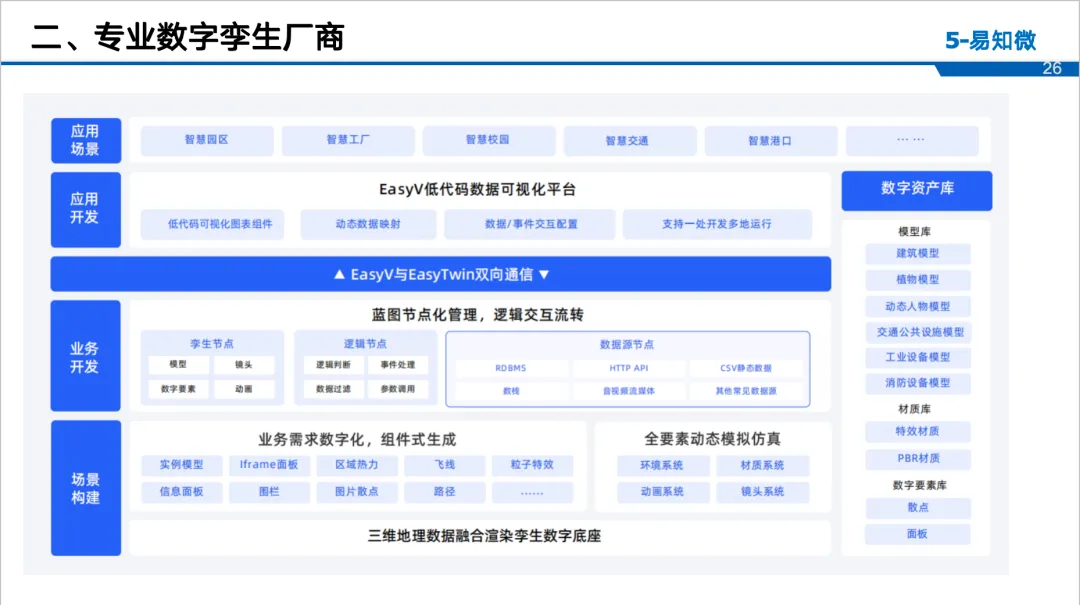Click the 应用开发 blue label block

pos(85,209)
